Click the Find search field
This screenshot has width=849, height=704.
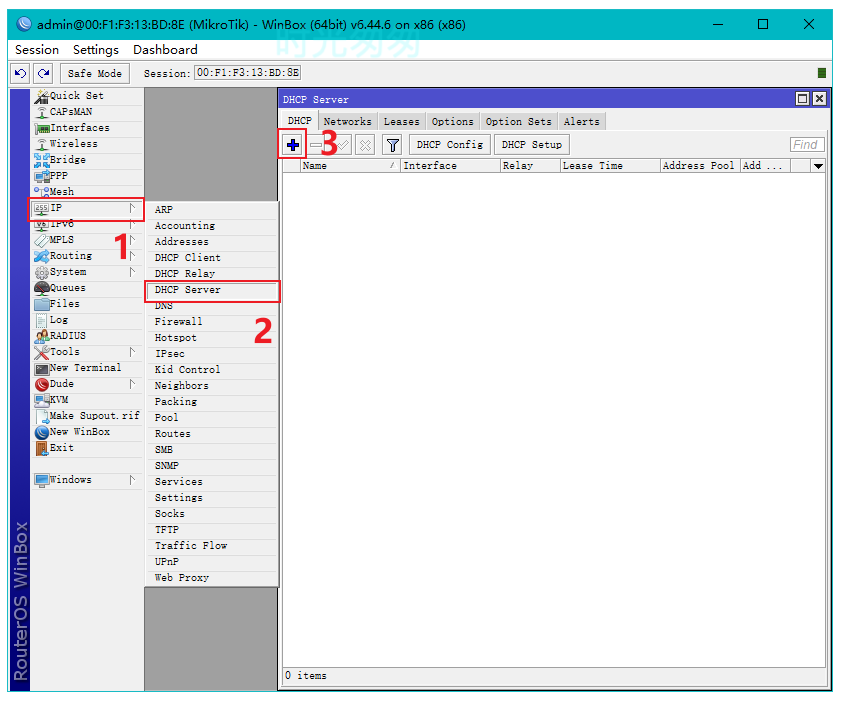click(x=807, y=145)
